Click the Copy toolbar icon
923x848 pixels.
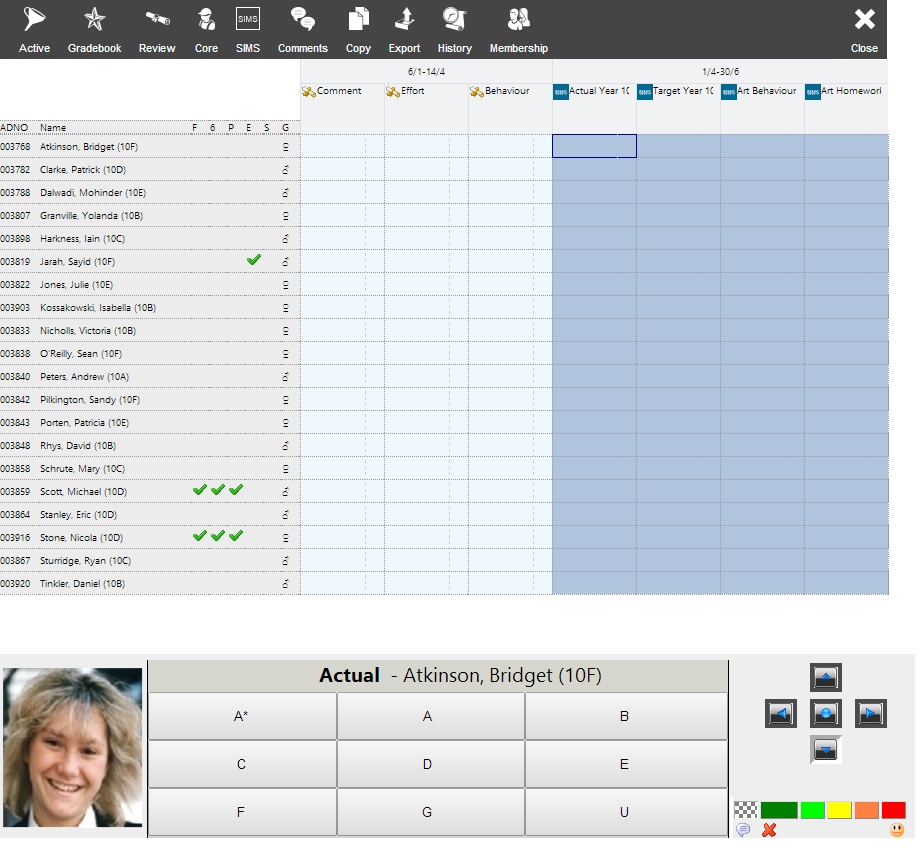coord(358,31)
